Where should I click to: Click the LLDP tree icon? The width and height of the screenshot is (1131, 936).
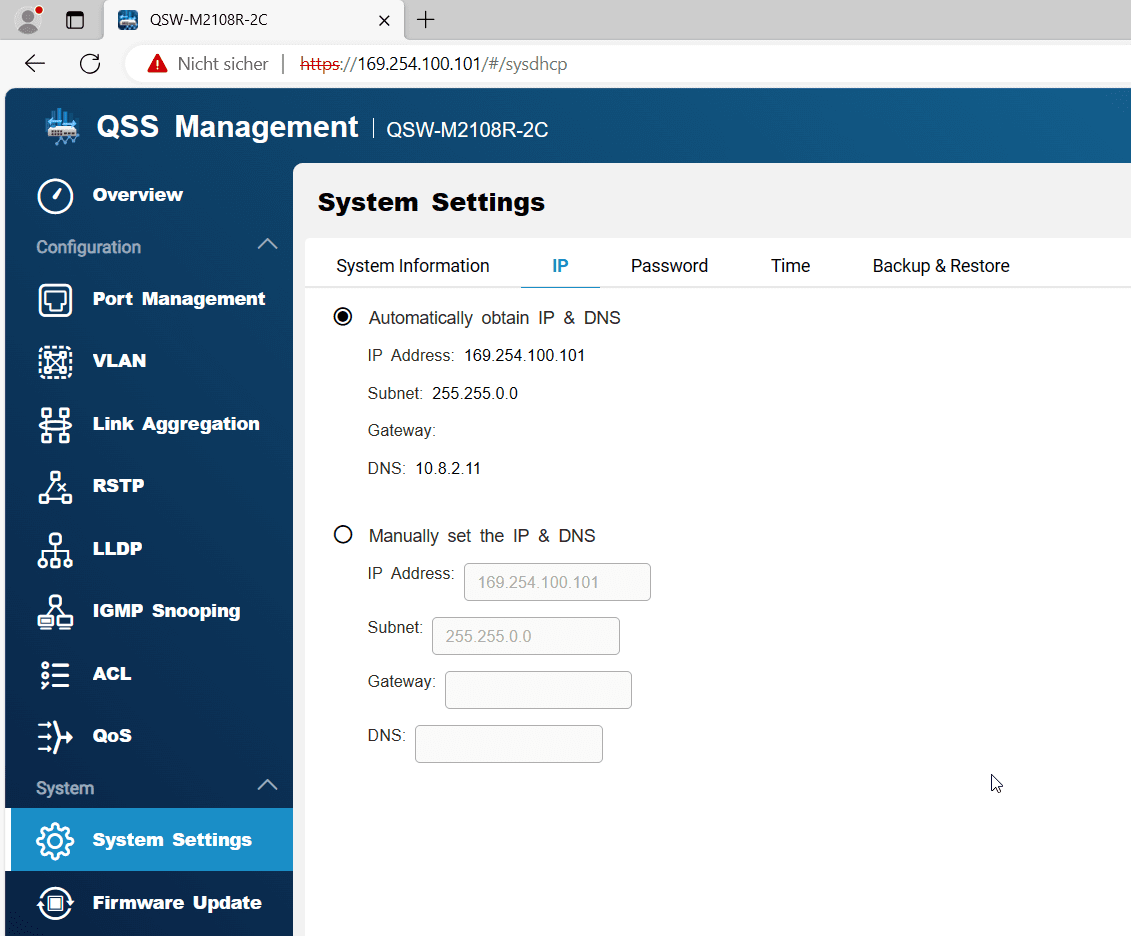(56, 550)
